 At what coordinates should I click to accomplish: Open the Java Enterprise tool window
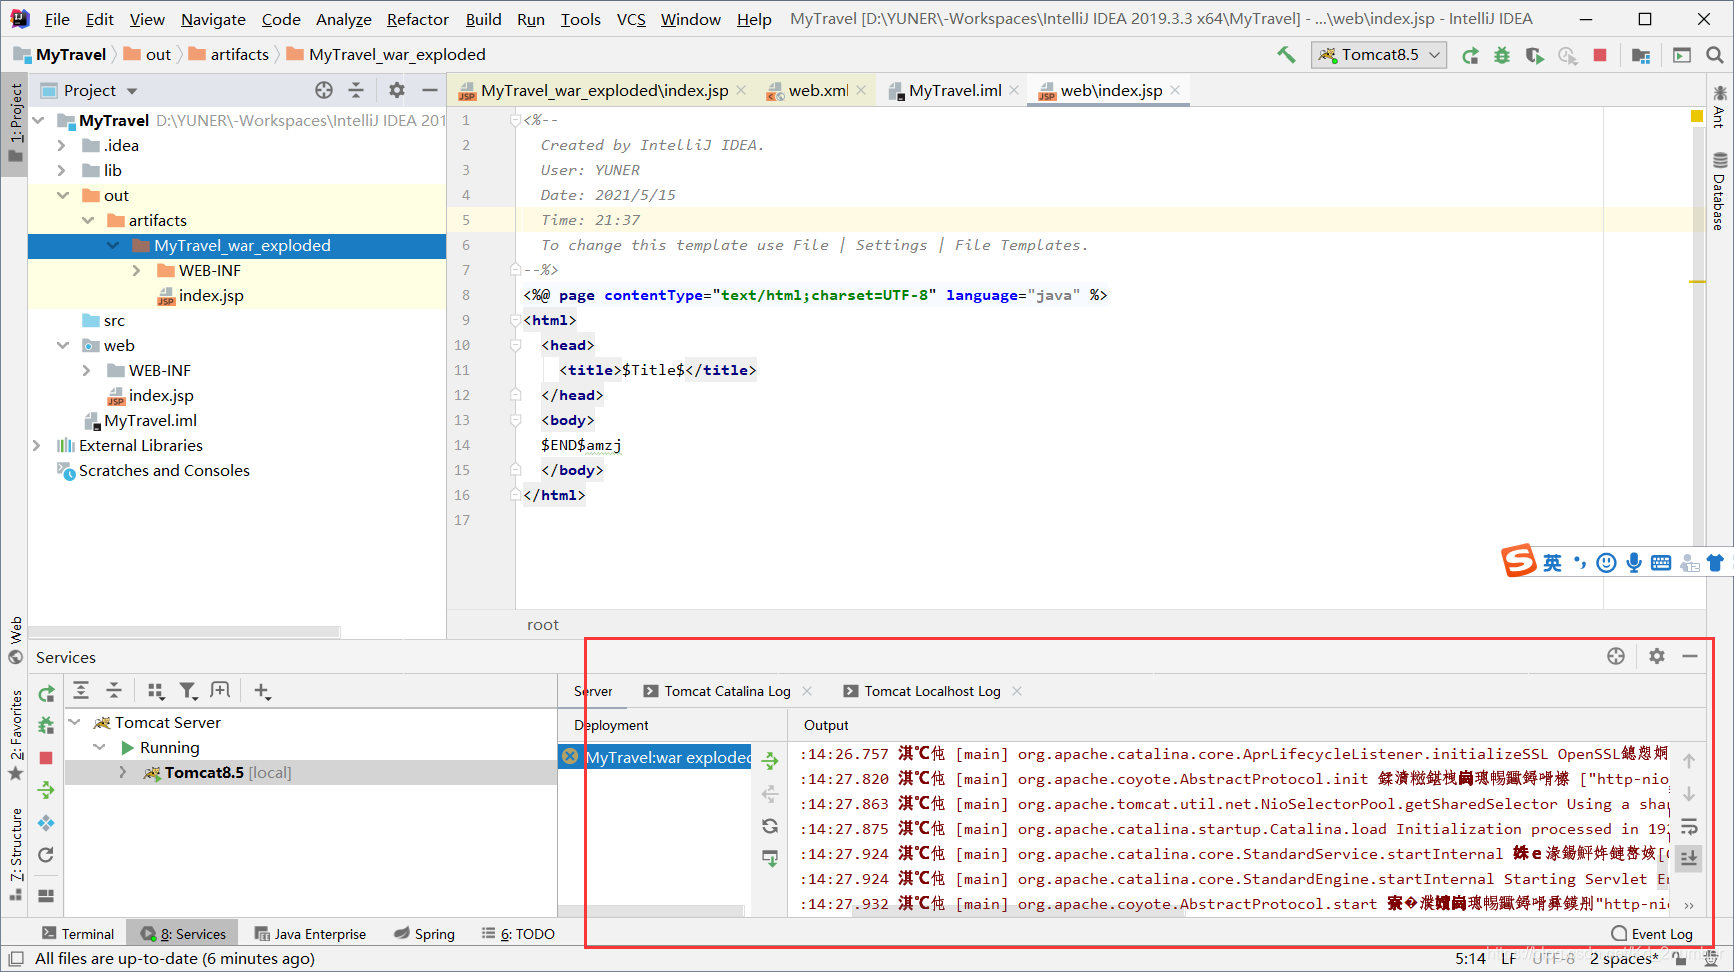(x=310, y=934)
